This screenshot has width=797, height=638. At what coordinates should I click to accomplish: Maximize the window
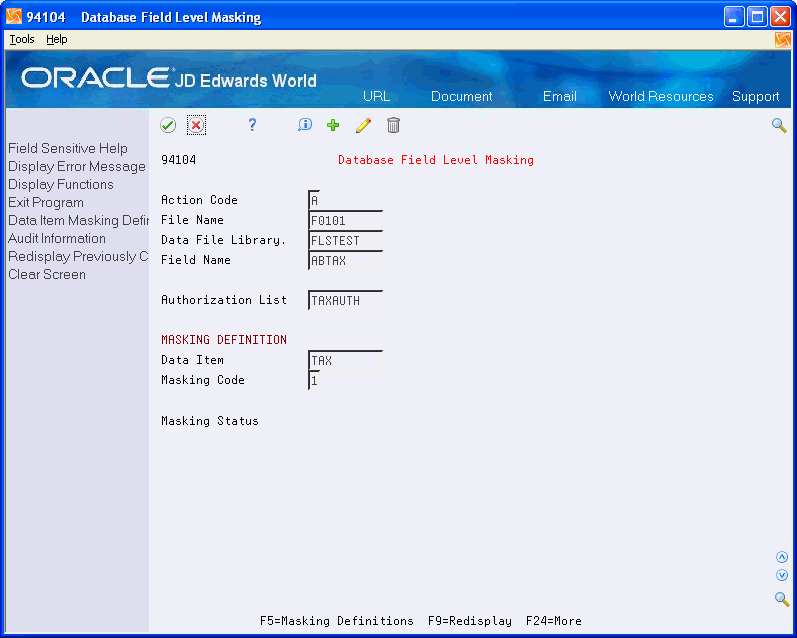[757, 17]
